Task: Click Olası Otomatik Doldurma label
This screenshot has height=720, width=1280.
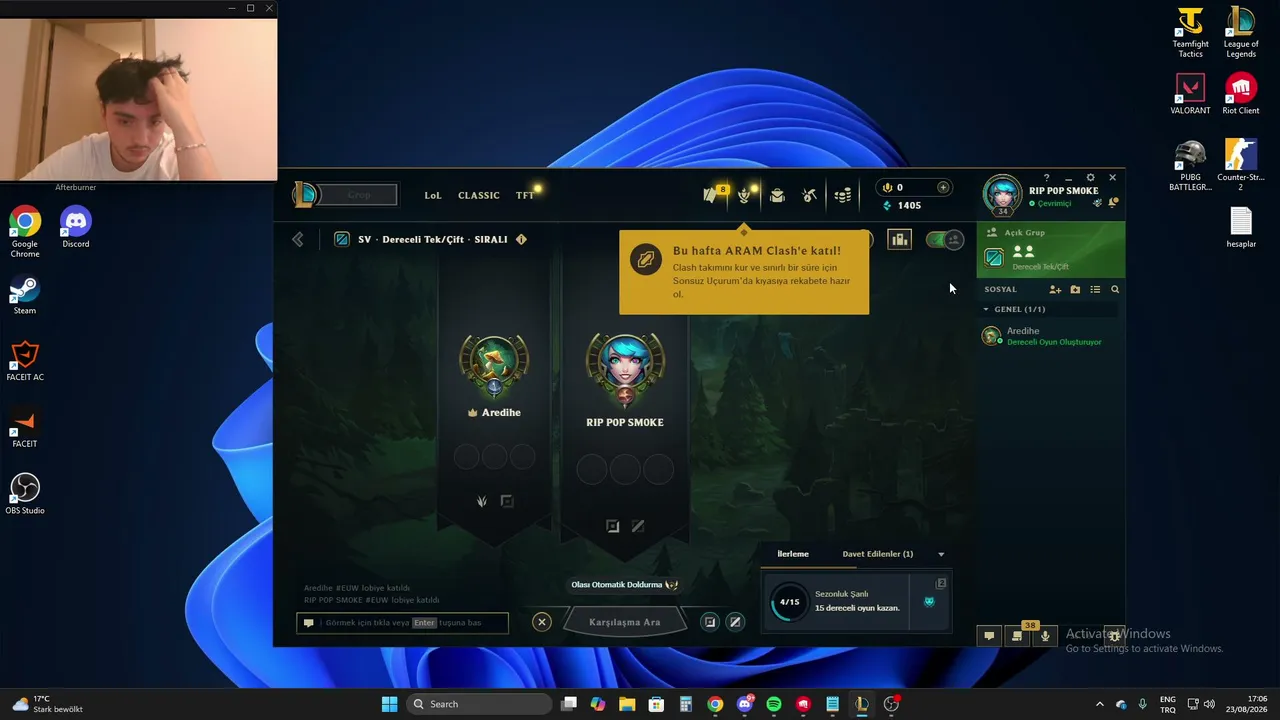Action: tap(625, 585)
